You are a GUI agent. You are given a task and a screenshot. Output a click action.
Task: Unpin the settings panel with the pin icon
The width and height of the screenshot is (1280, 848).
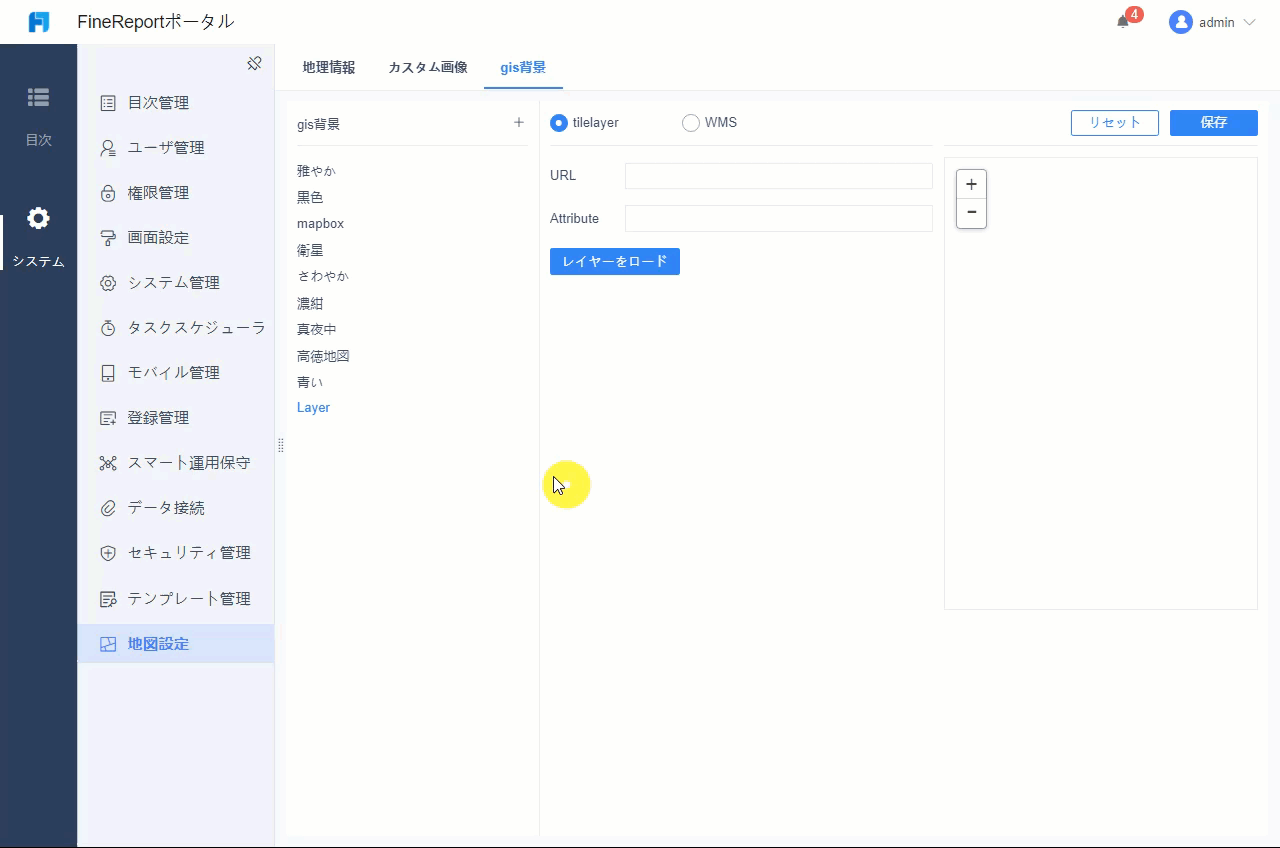pos(254,63)
